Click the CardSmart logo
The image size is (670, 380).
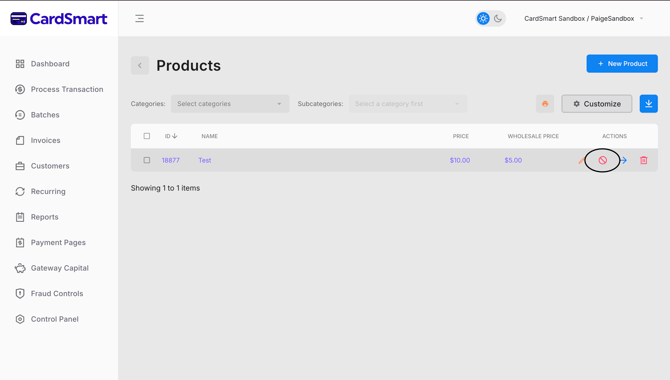pos(59,19)
